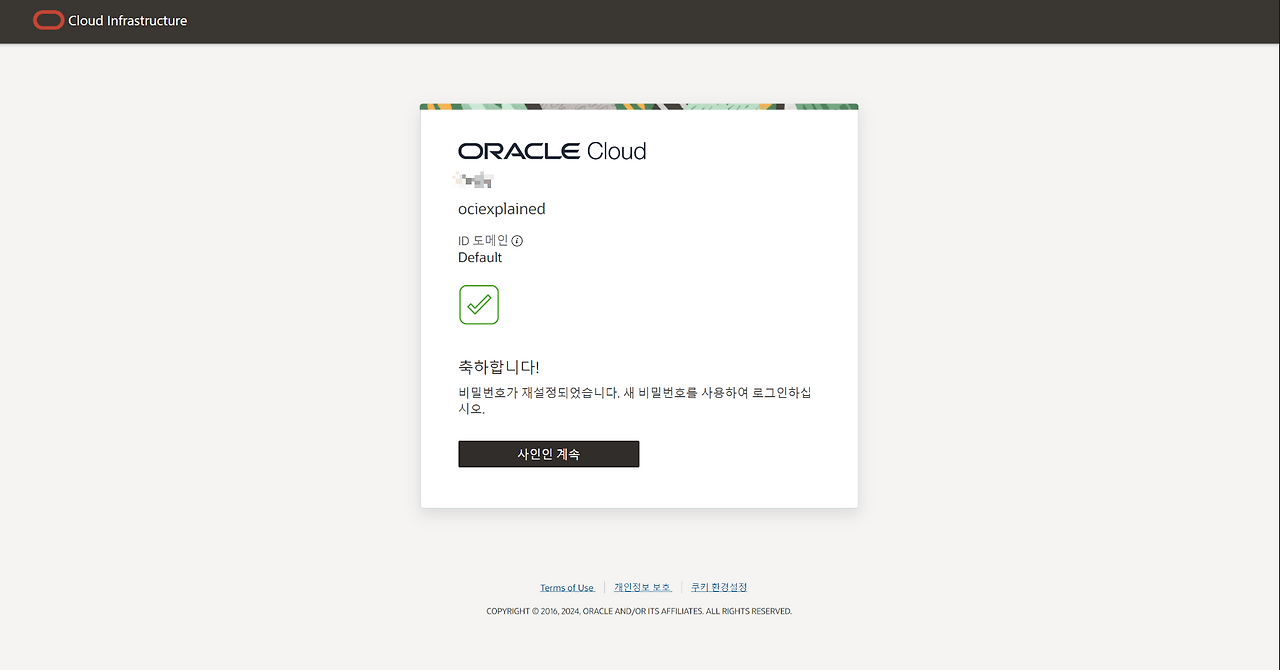Click the 축하합니다! heading

498,367
